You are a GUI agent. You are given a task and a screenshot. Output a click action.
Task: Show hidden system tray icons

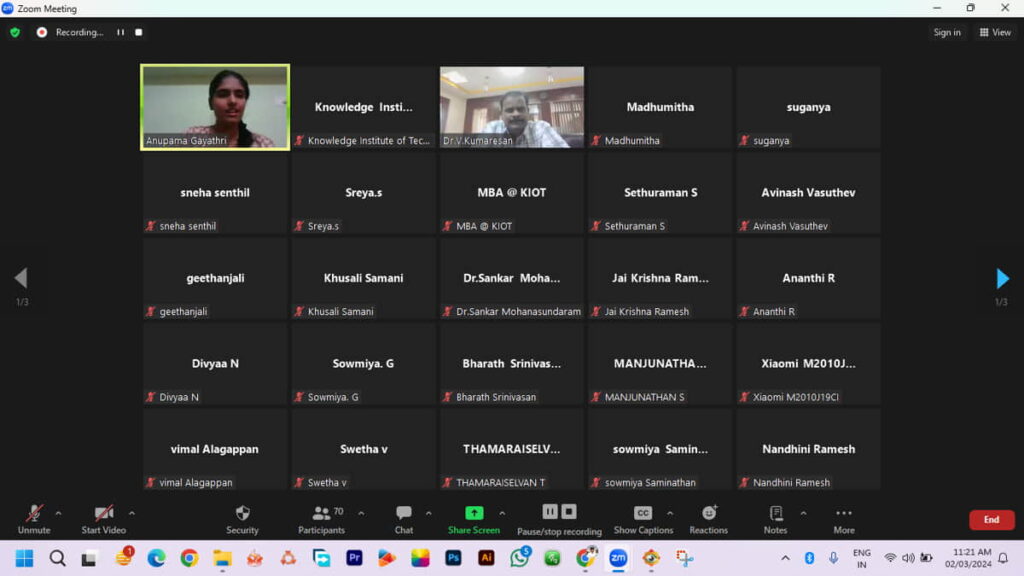coord(785,558)
